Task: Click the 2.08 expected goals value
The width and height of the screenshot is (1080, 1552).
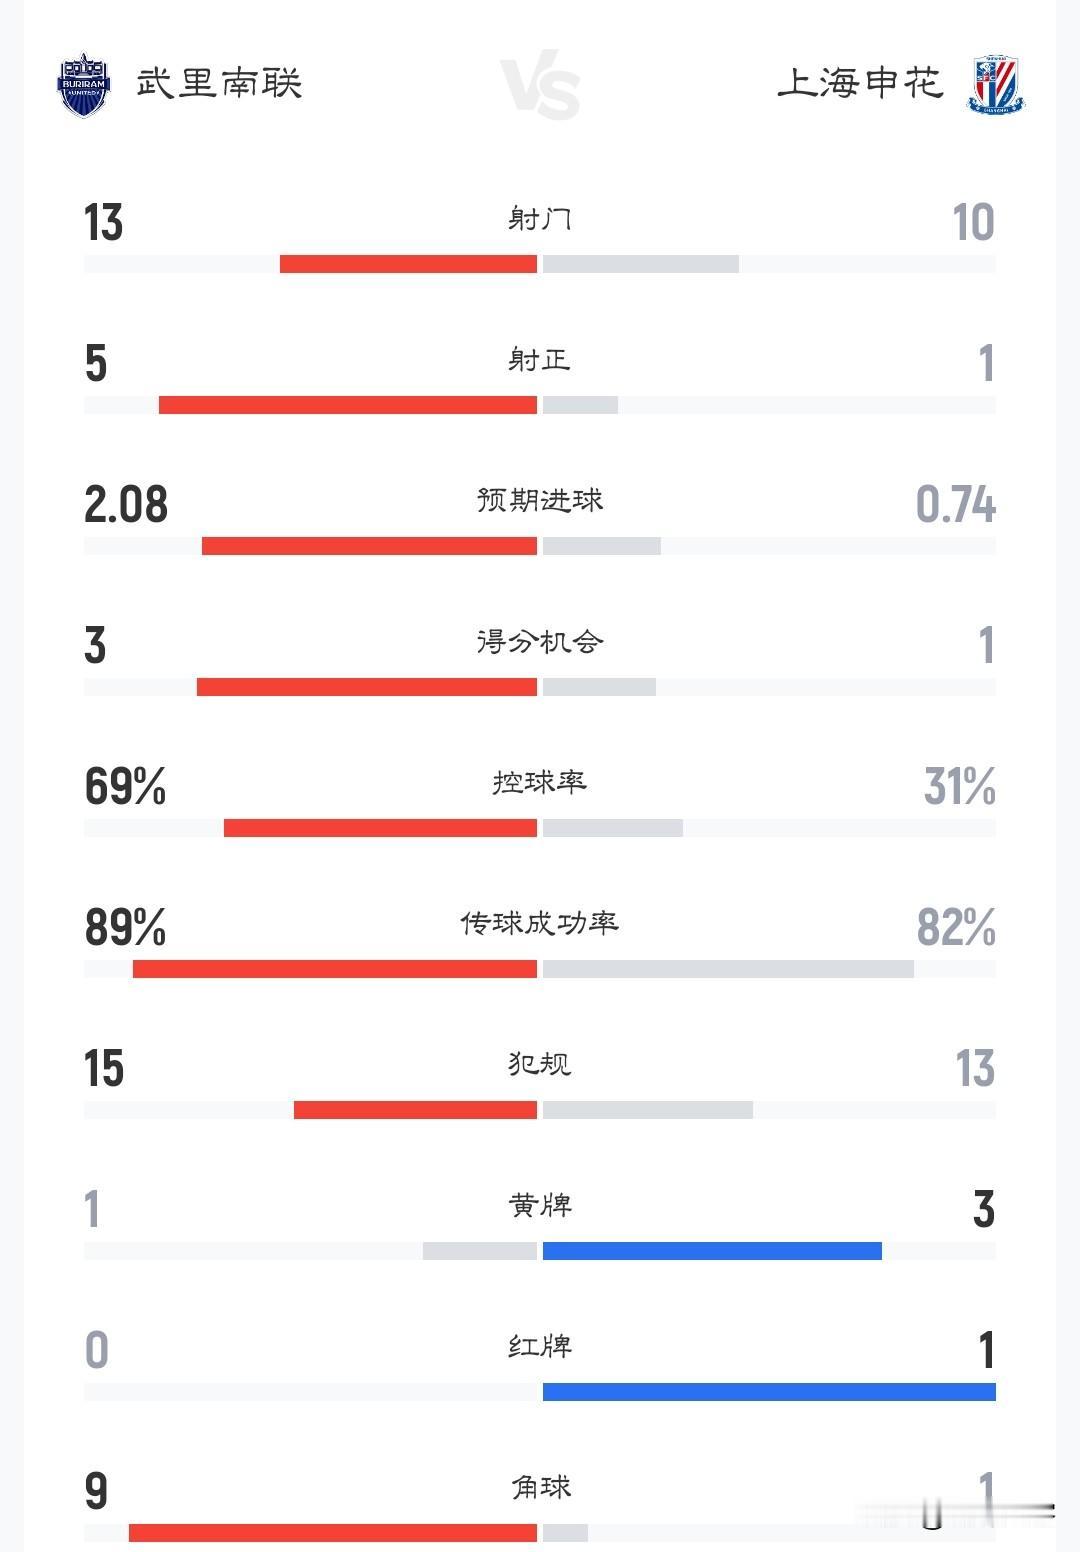Action: [126, 504]
